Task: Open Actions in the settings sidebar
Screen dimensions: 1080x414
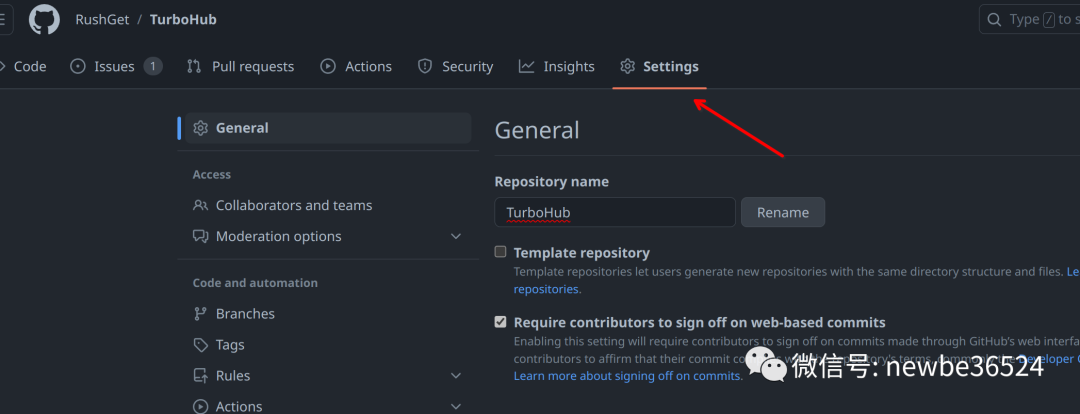Action: (x=328, y=406)
